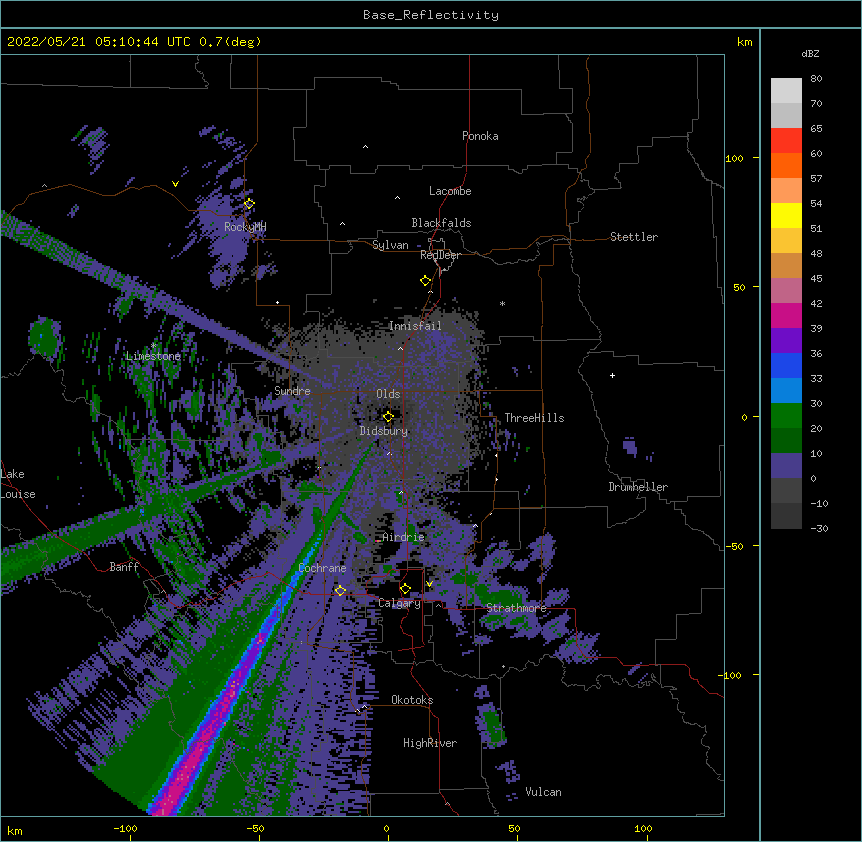This screenshot has width=862, height=842.
Task: Select the purple 36–39 dBZ legend swatch
Action: 786,341
